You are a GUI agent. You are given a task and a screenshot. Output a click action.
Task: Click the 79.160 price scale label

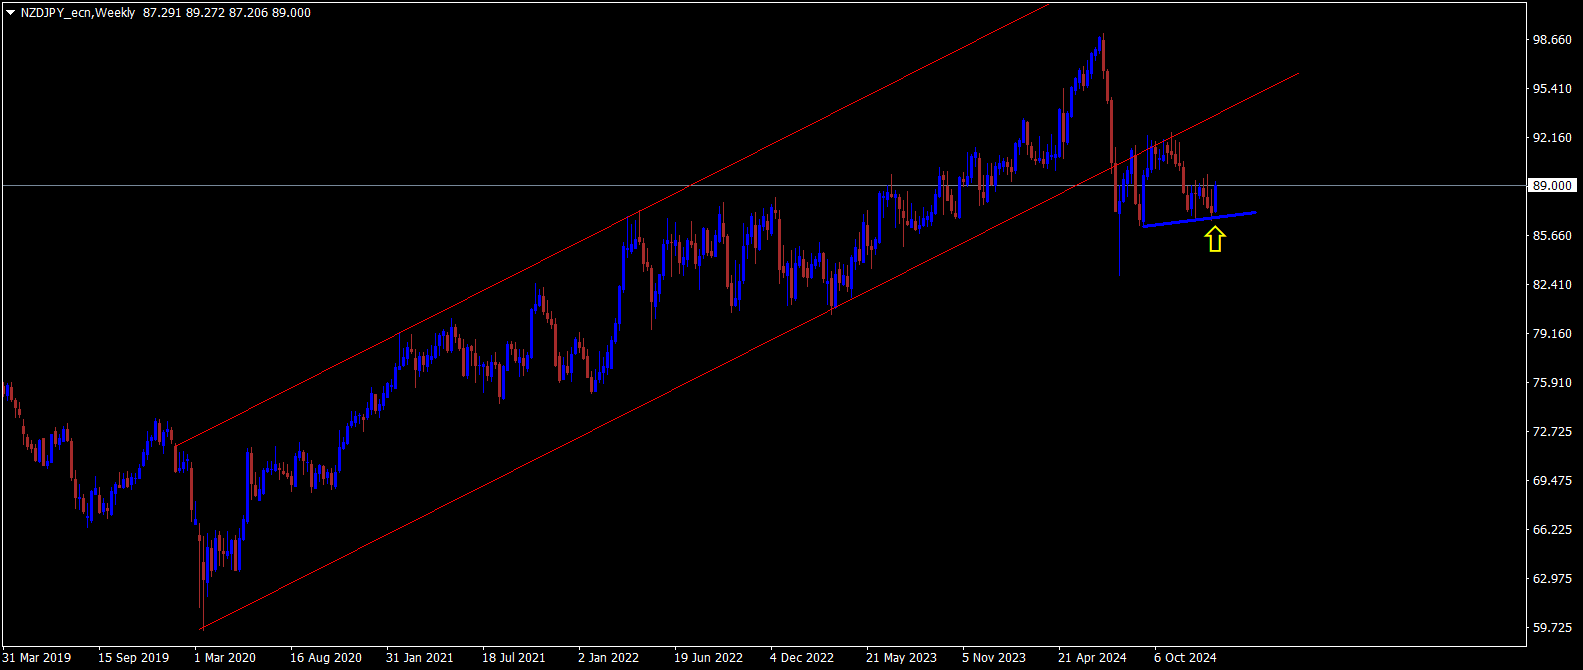tap(1553, 334)
